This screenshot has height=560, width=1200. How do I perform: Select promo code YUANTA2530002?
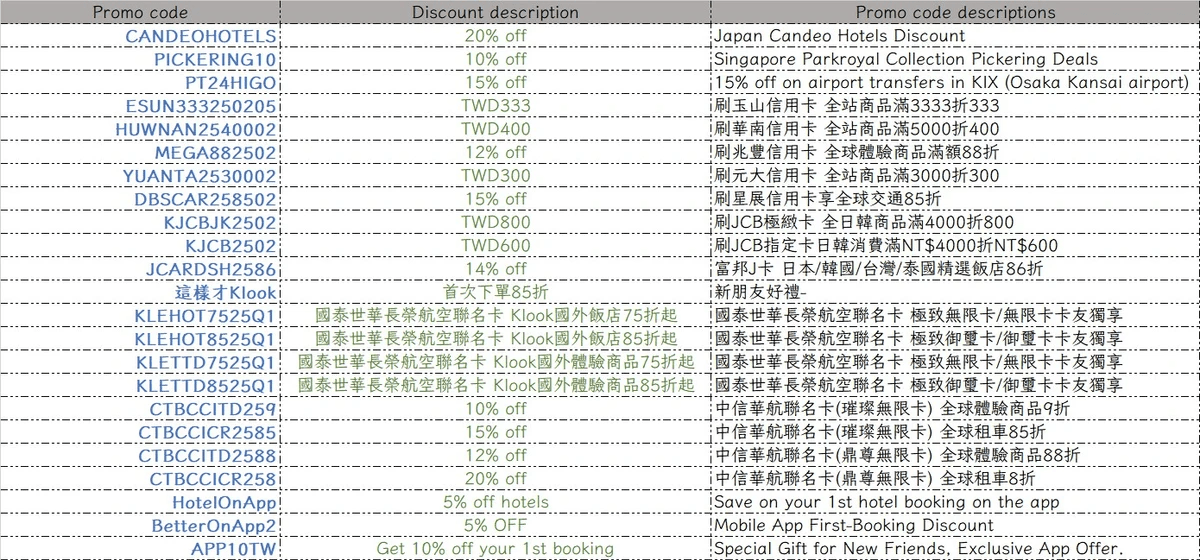point(200,176)
